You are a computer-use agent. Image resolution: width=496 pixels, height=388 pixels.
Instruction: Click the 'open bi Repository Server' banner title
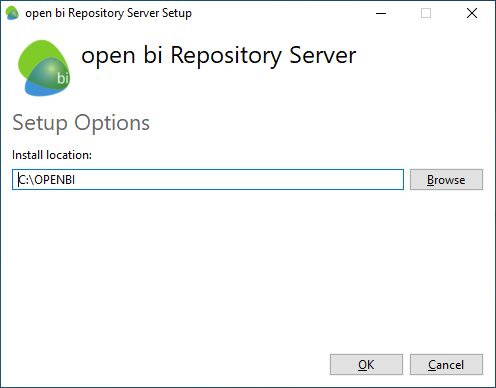[x=219, y=56]
